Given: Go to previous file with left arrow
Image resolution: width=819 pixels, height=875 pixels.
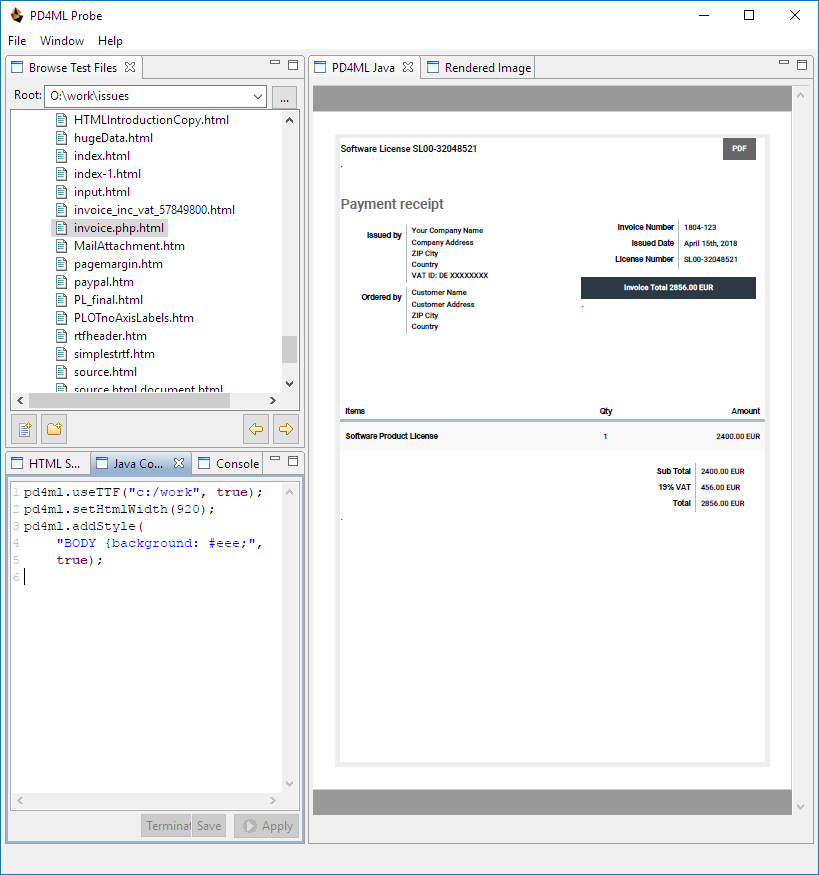Looking at the screenshot, I should tap(256, 429).
